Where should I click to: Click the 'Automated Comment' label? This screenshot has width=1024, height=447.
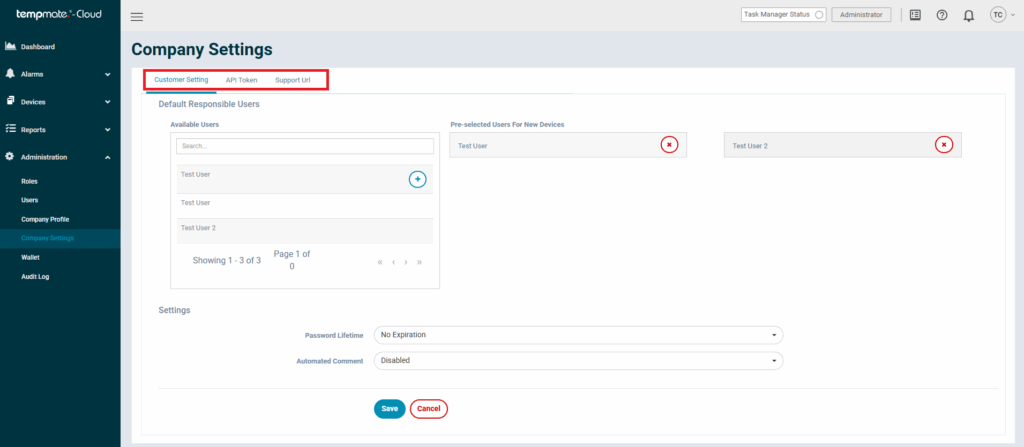(330, 361)
